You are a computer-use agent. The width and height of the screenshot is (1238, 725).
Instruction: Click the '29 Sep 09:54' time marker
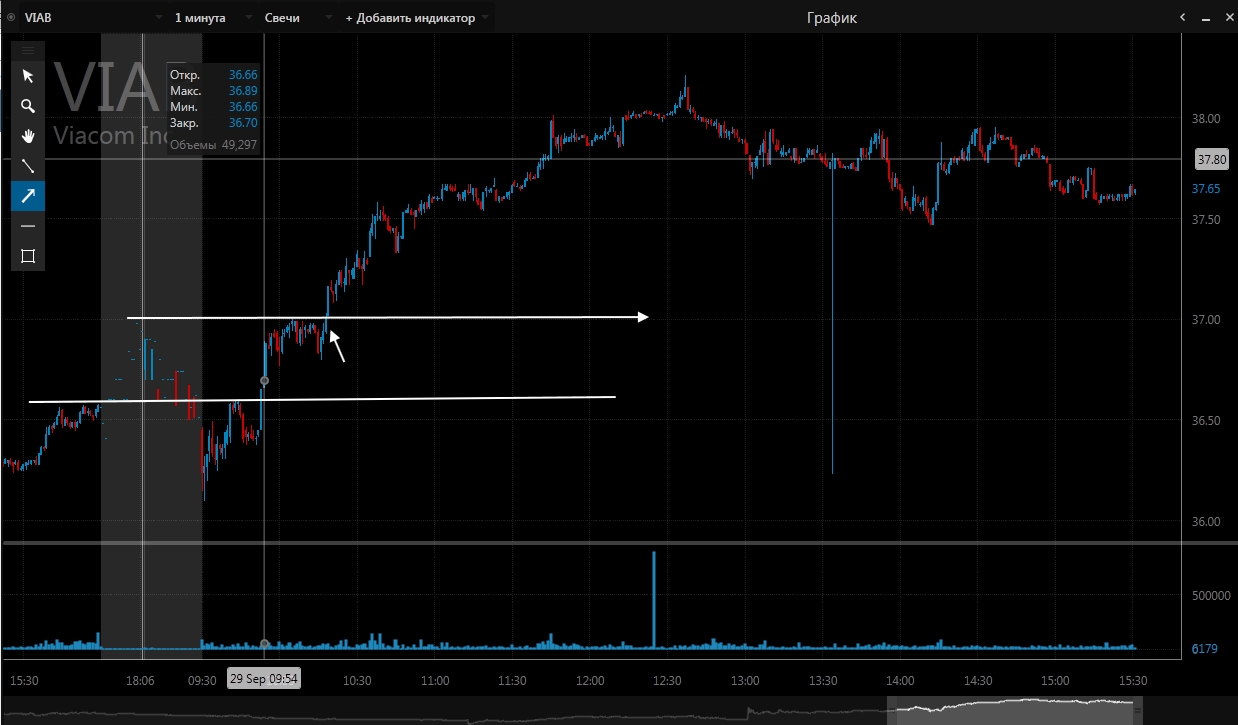coord(263,679)
